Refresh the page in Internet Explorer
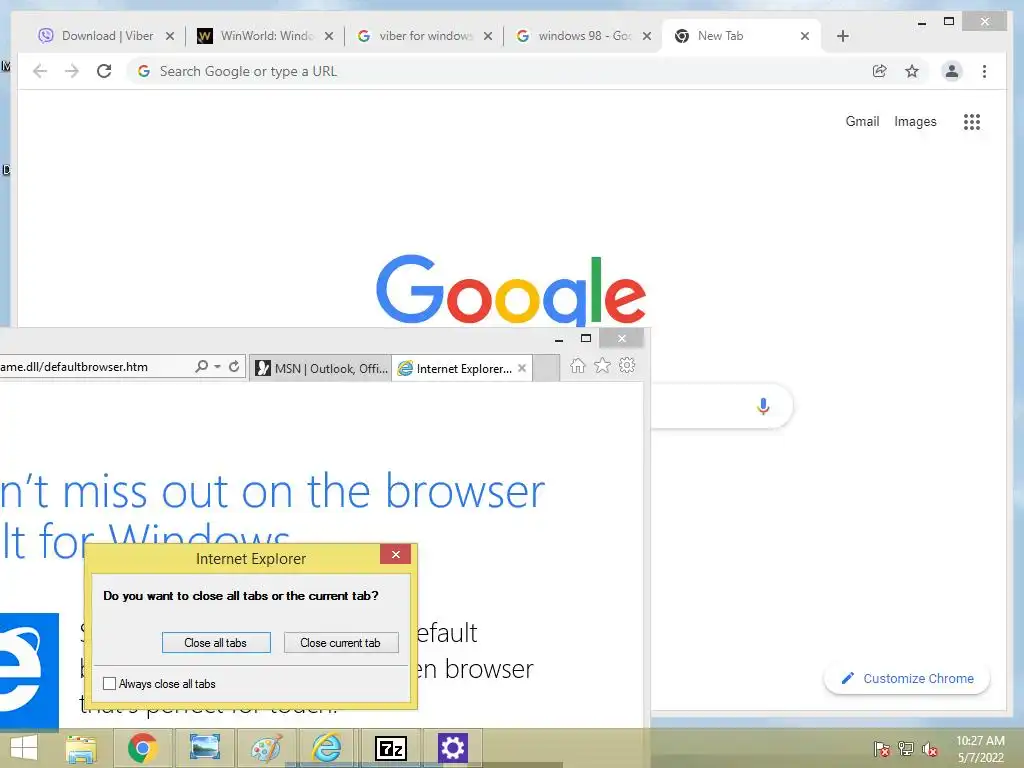 [x=234, y=367]
